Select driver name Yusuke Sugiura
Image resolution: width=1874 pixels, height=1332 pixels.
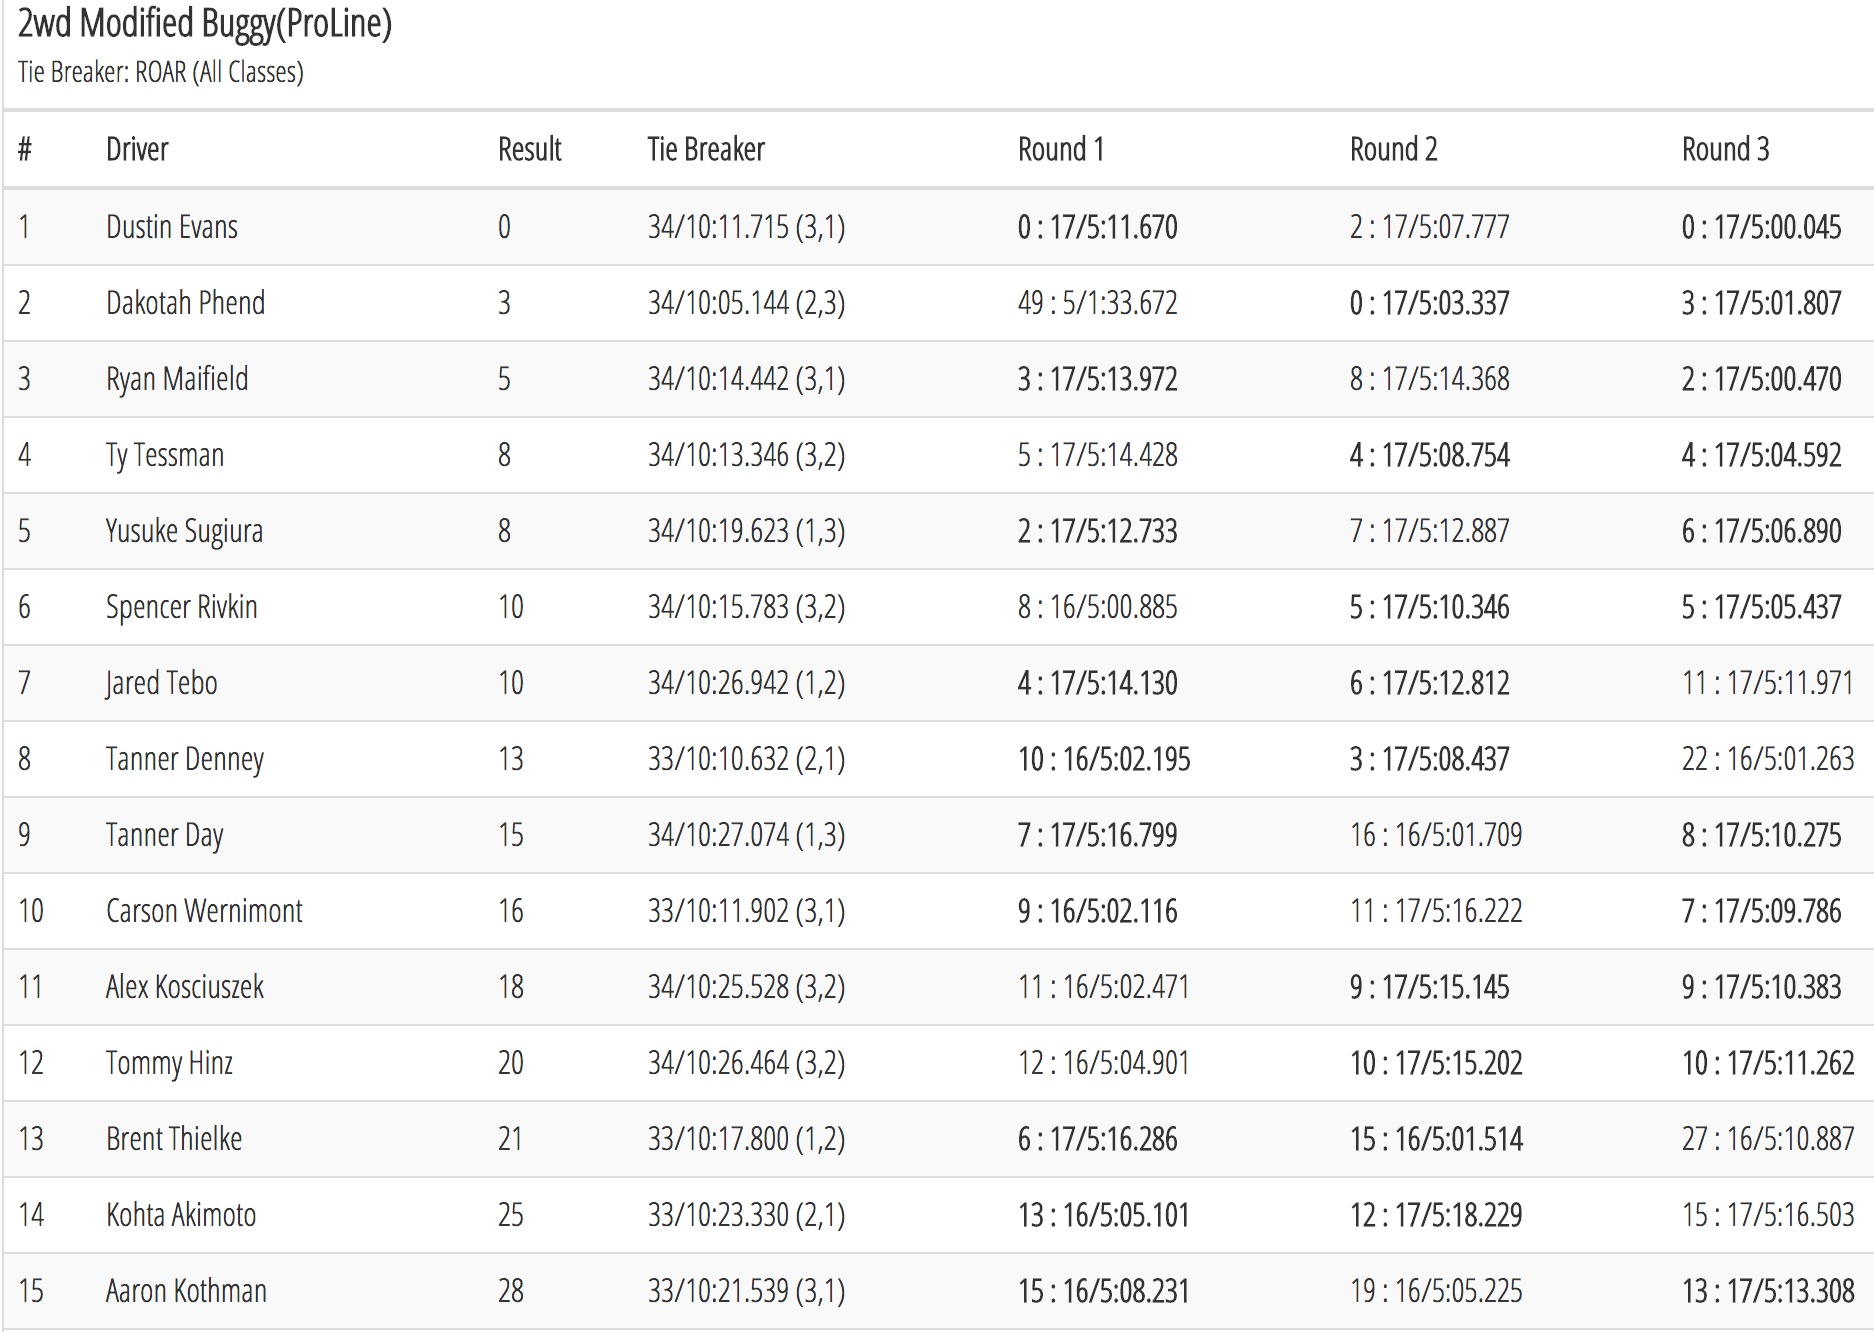185,531
